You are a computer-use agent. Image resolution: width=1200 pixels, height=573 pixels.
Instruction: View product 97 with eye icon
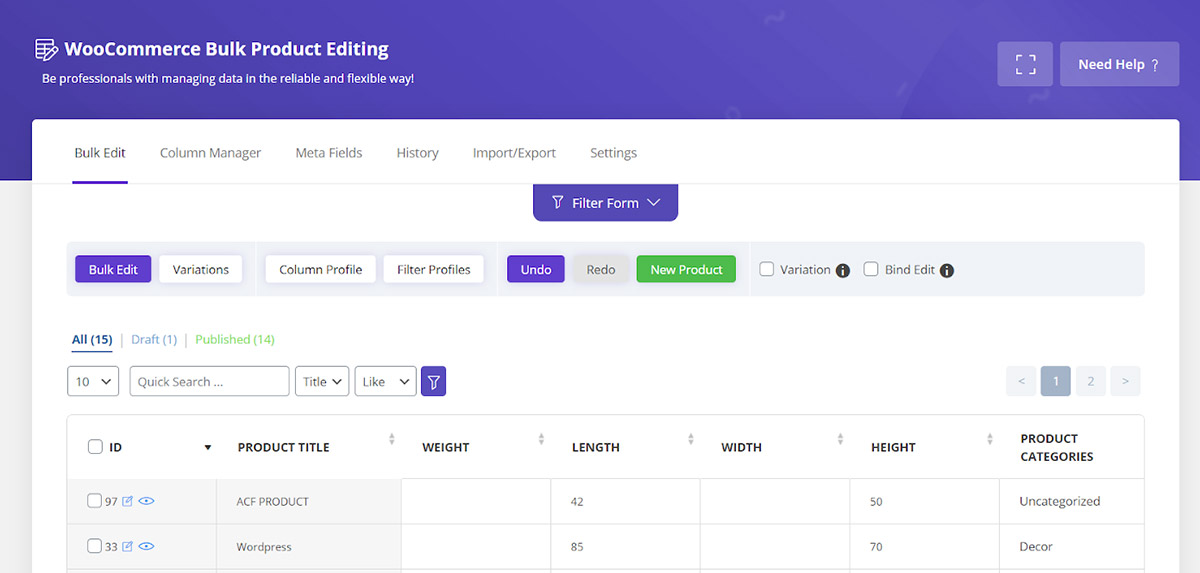tap(146, 501)
